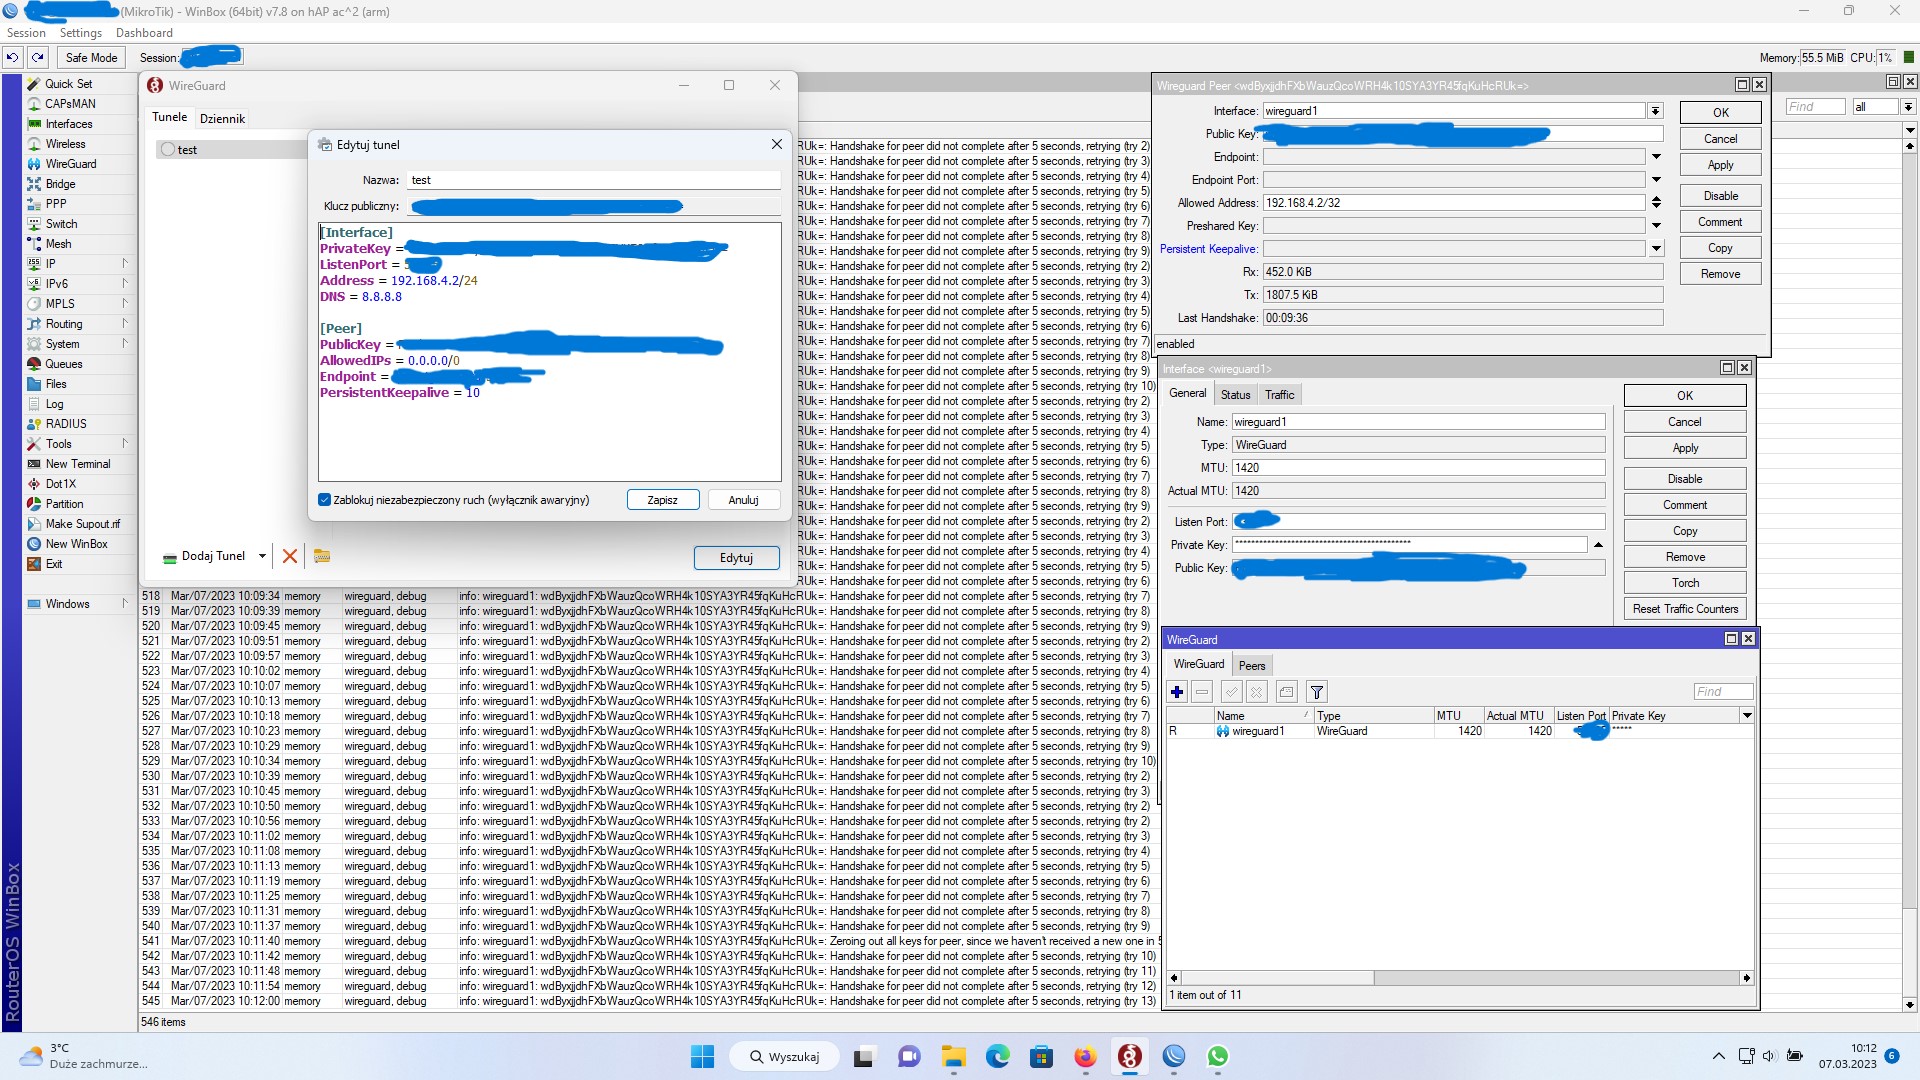Click the comment icon in WireGuard list toolbar

(1287, 692)
